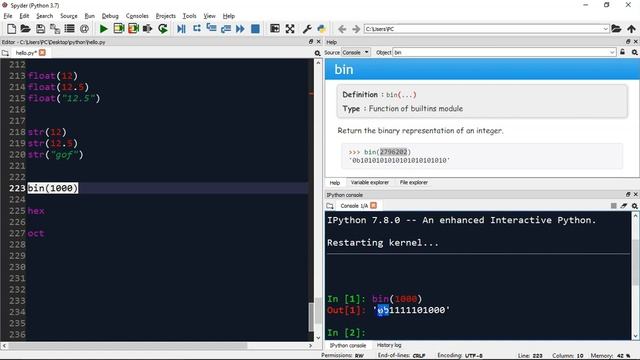Image resolution: width=640 pixels, height=360 pixels.
Task: Switch to History log tab
Action: coord(389,345)
